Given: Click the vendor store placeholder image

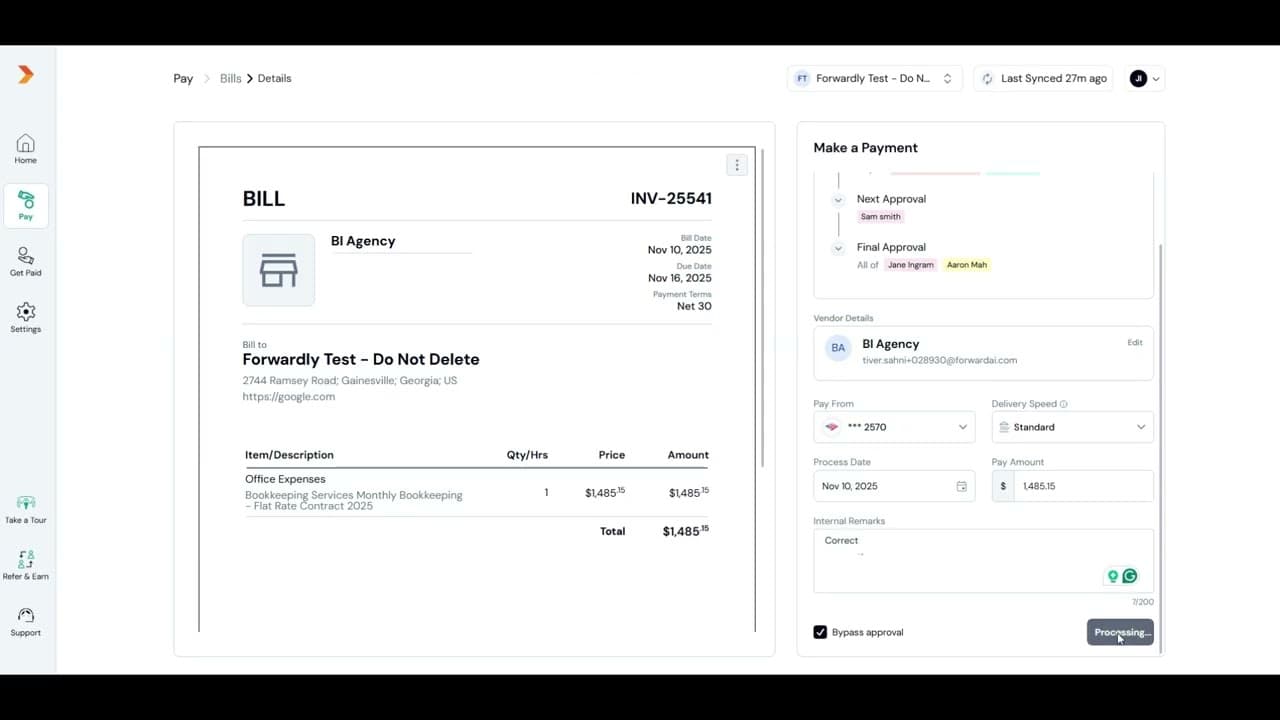Looking at the screenshot, I should pyautogui.click(x=279, y=270).
